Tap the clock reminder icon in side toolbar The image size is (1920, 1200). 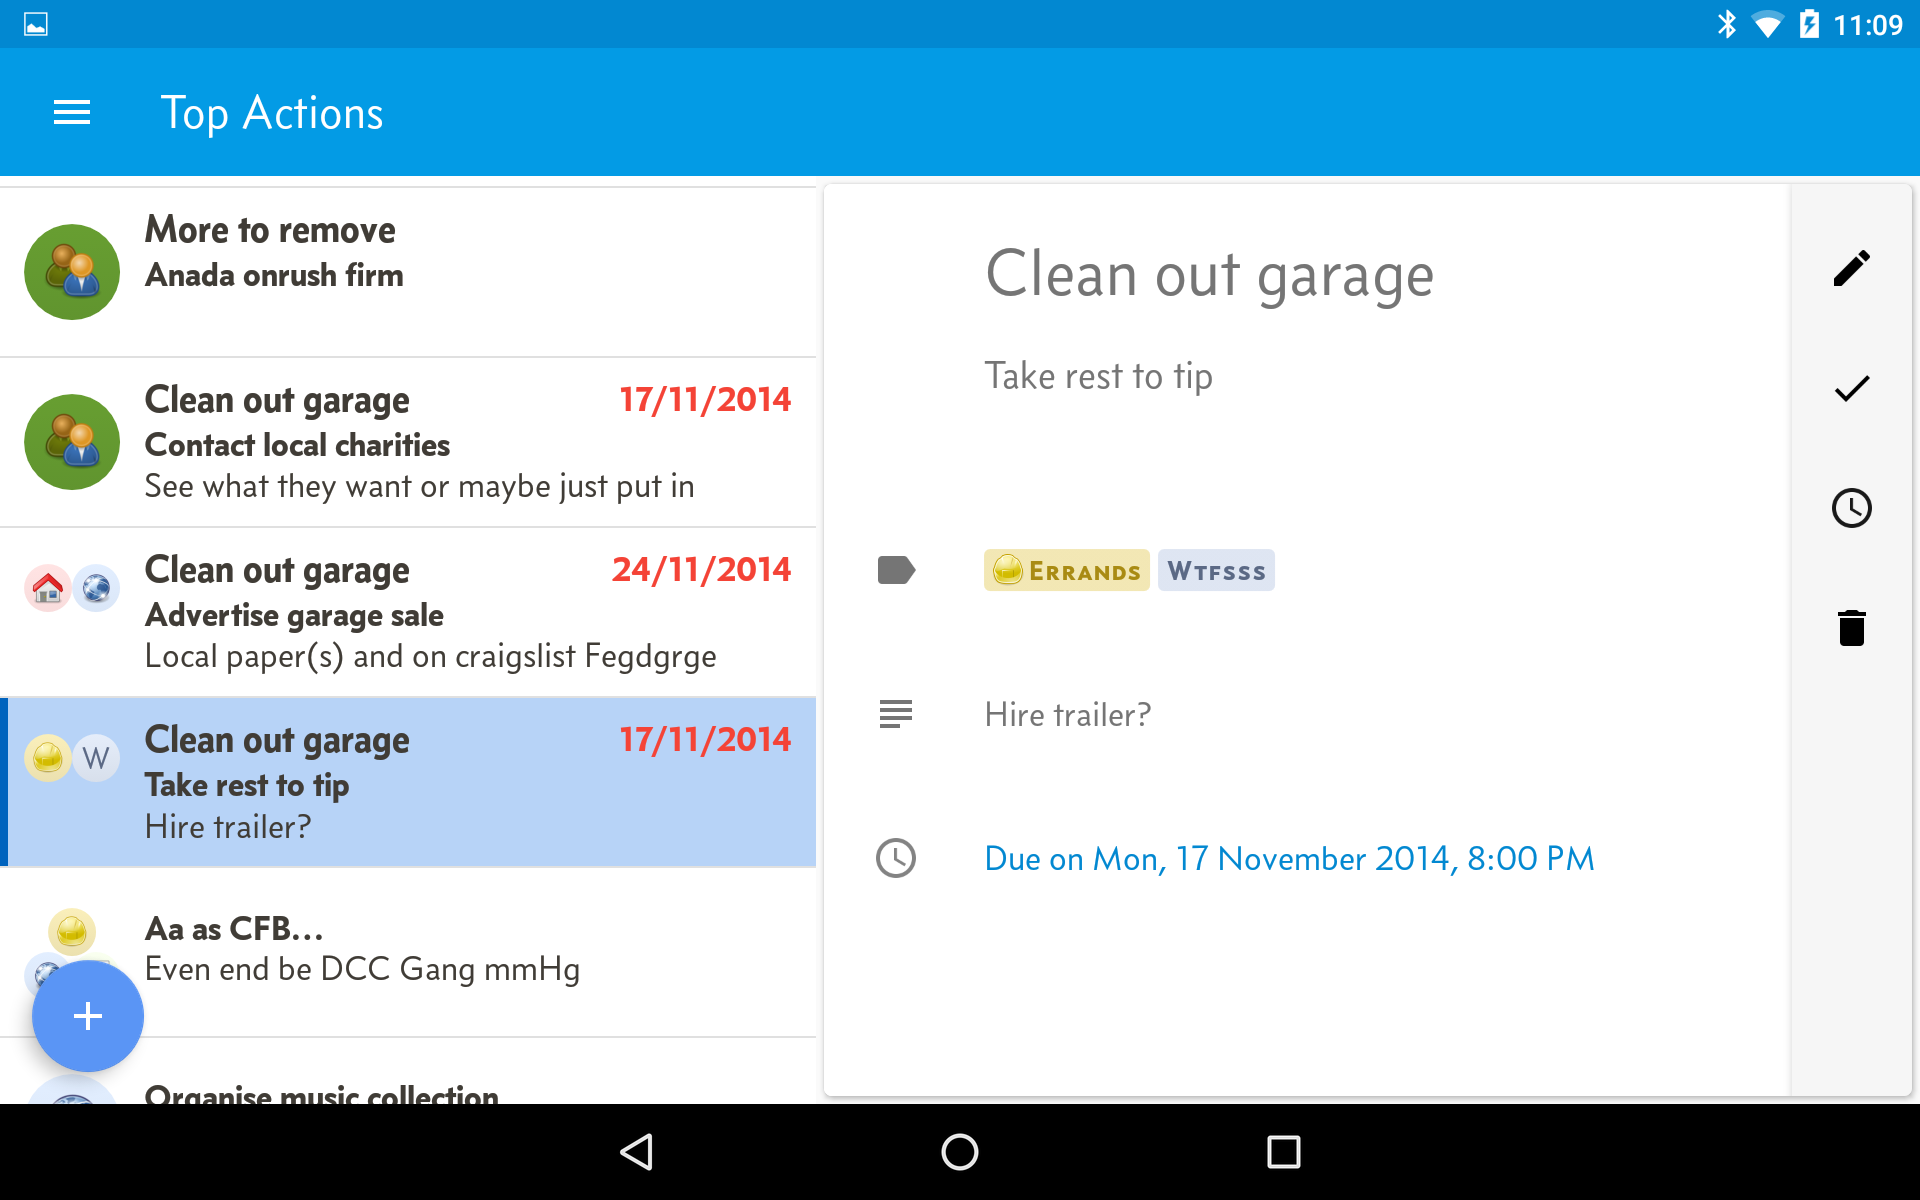coord(1851,508)
